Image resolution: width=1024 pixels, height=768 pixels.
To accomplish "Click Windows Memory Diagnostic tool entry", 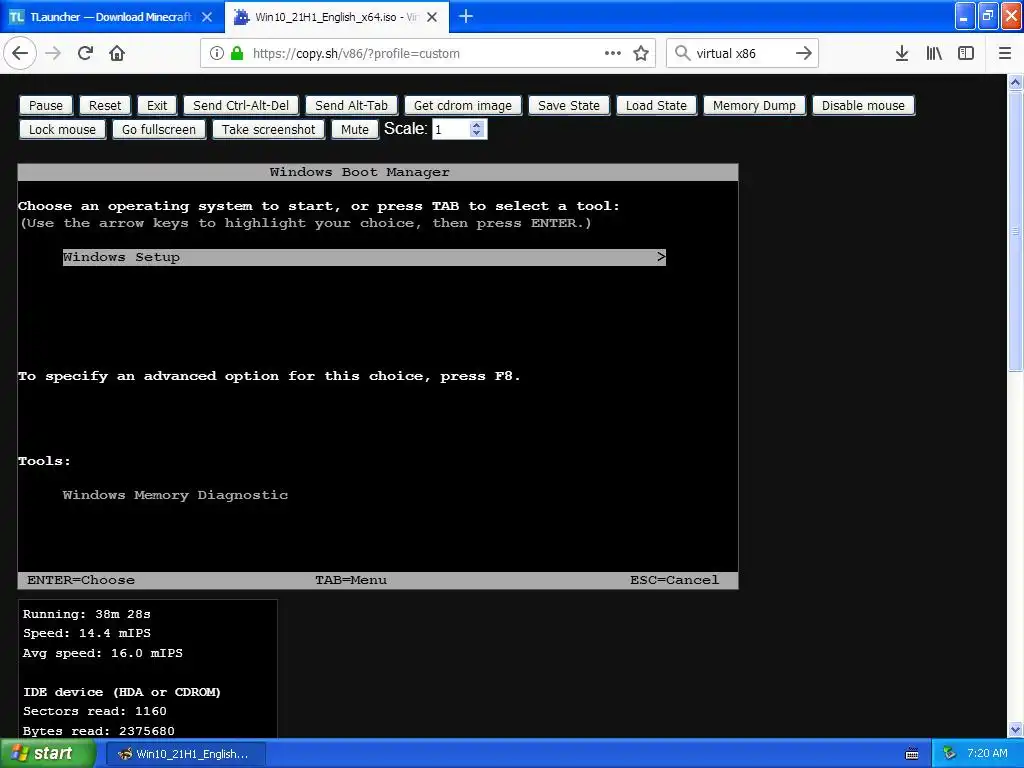I will pyautogui.click(x=175, y=495).
